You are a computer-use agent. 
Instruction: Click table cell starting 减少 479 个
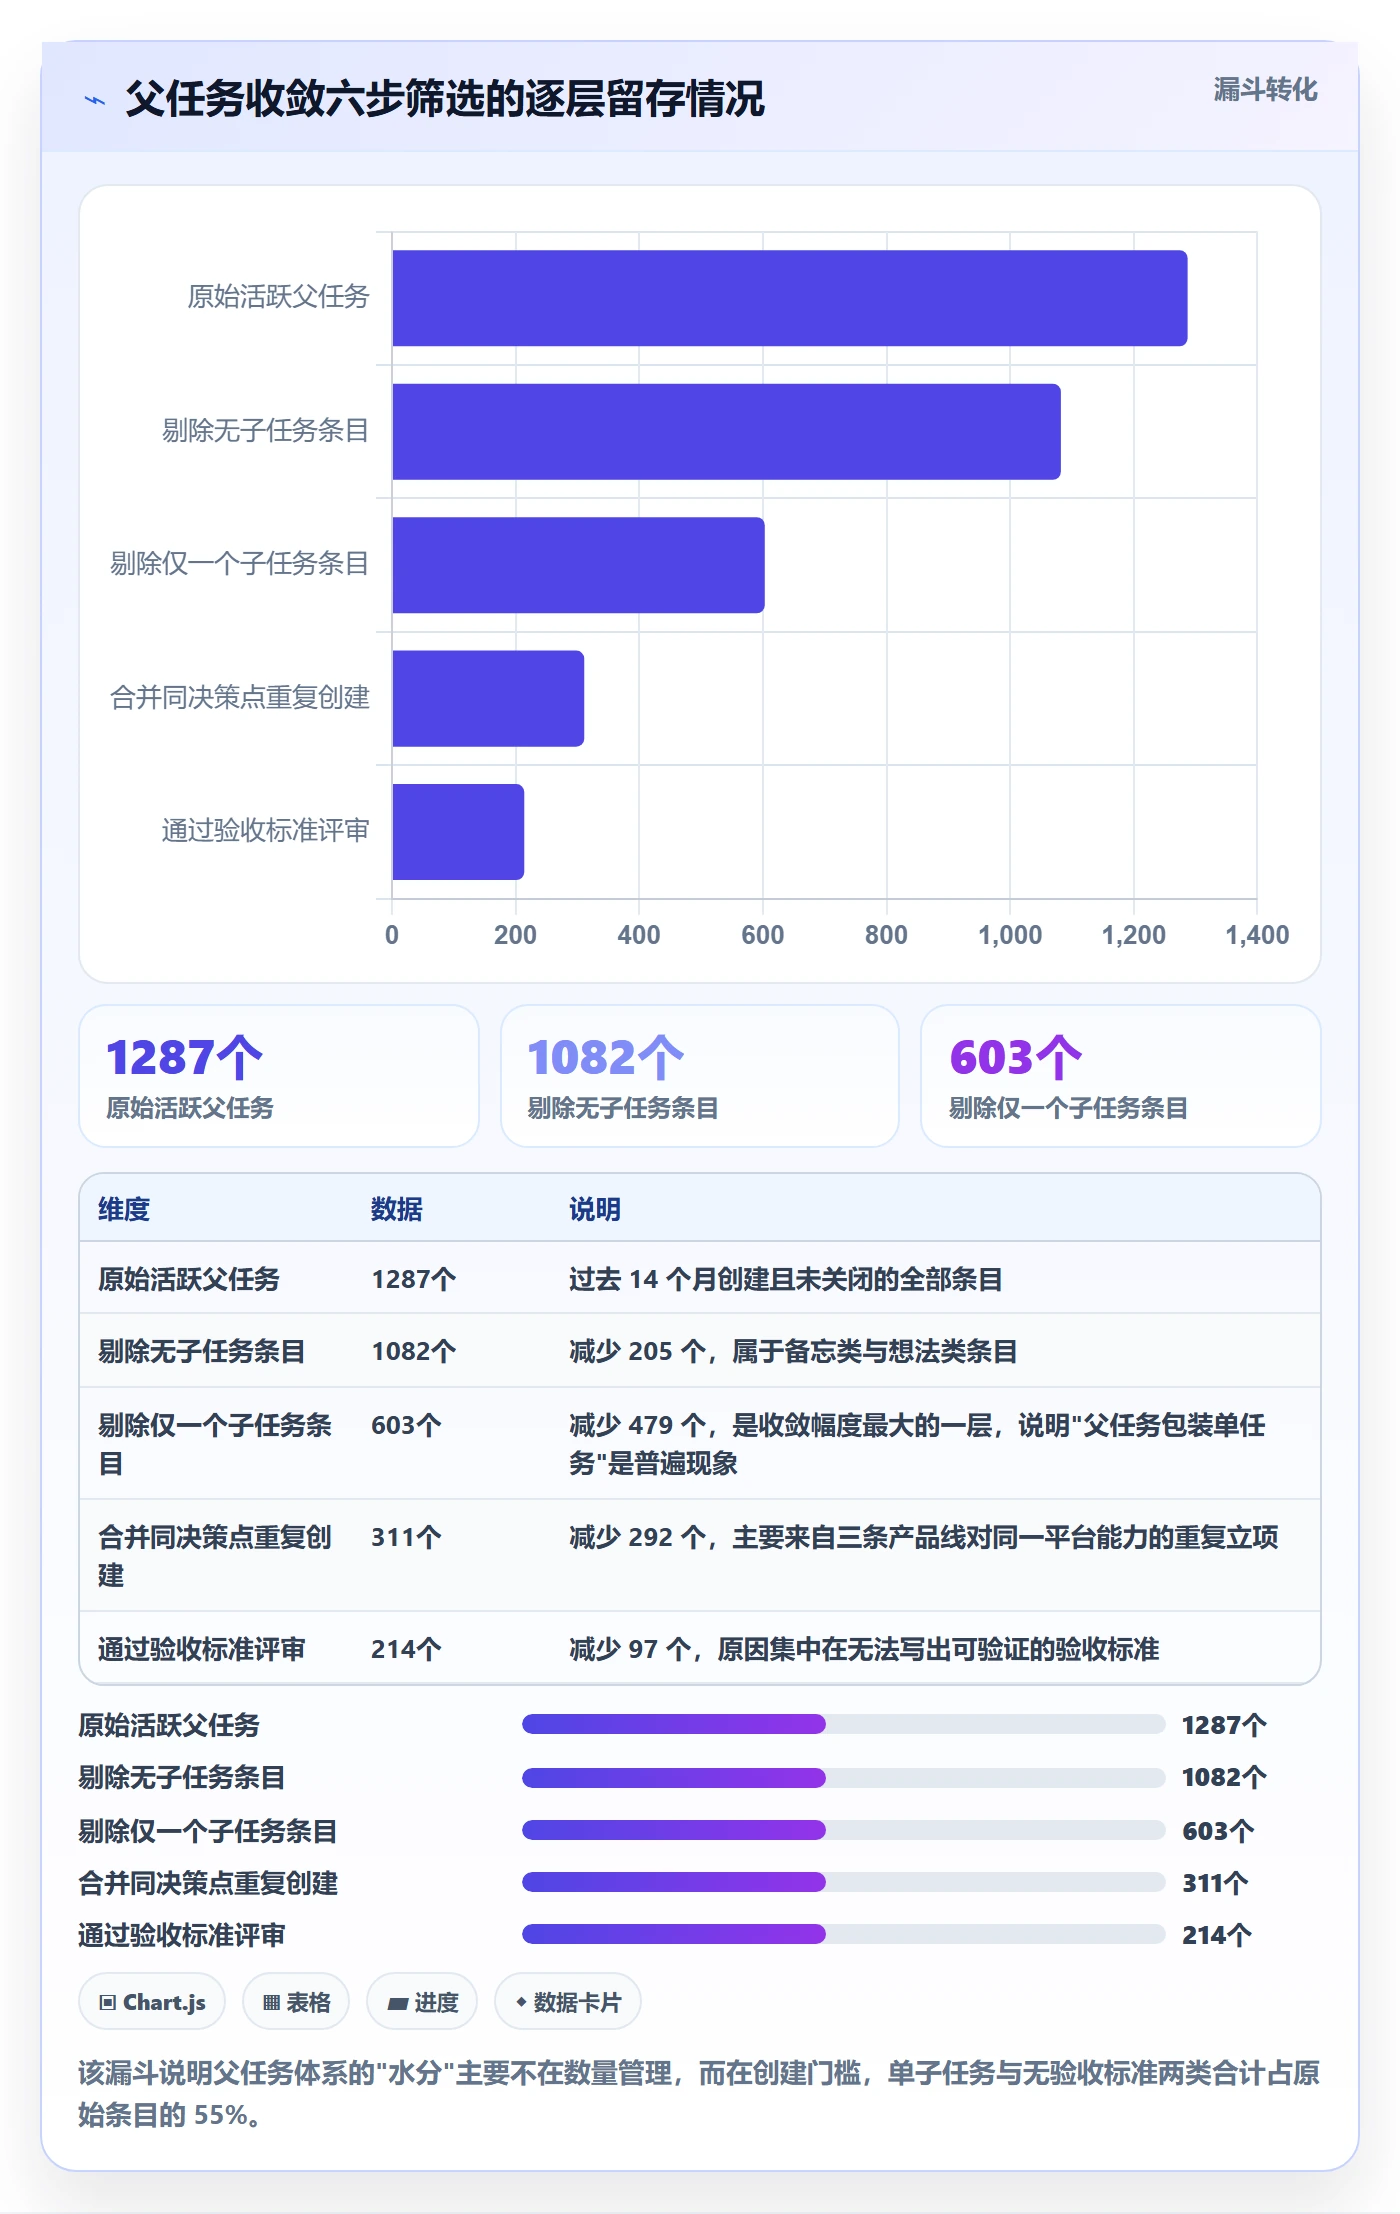917,1444
